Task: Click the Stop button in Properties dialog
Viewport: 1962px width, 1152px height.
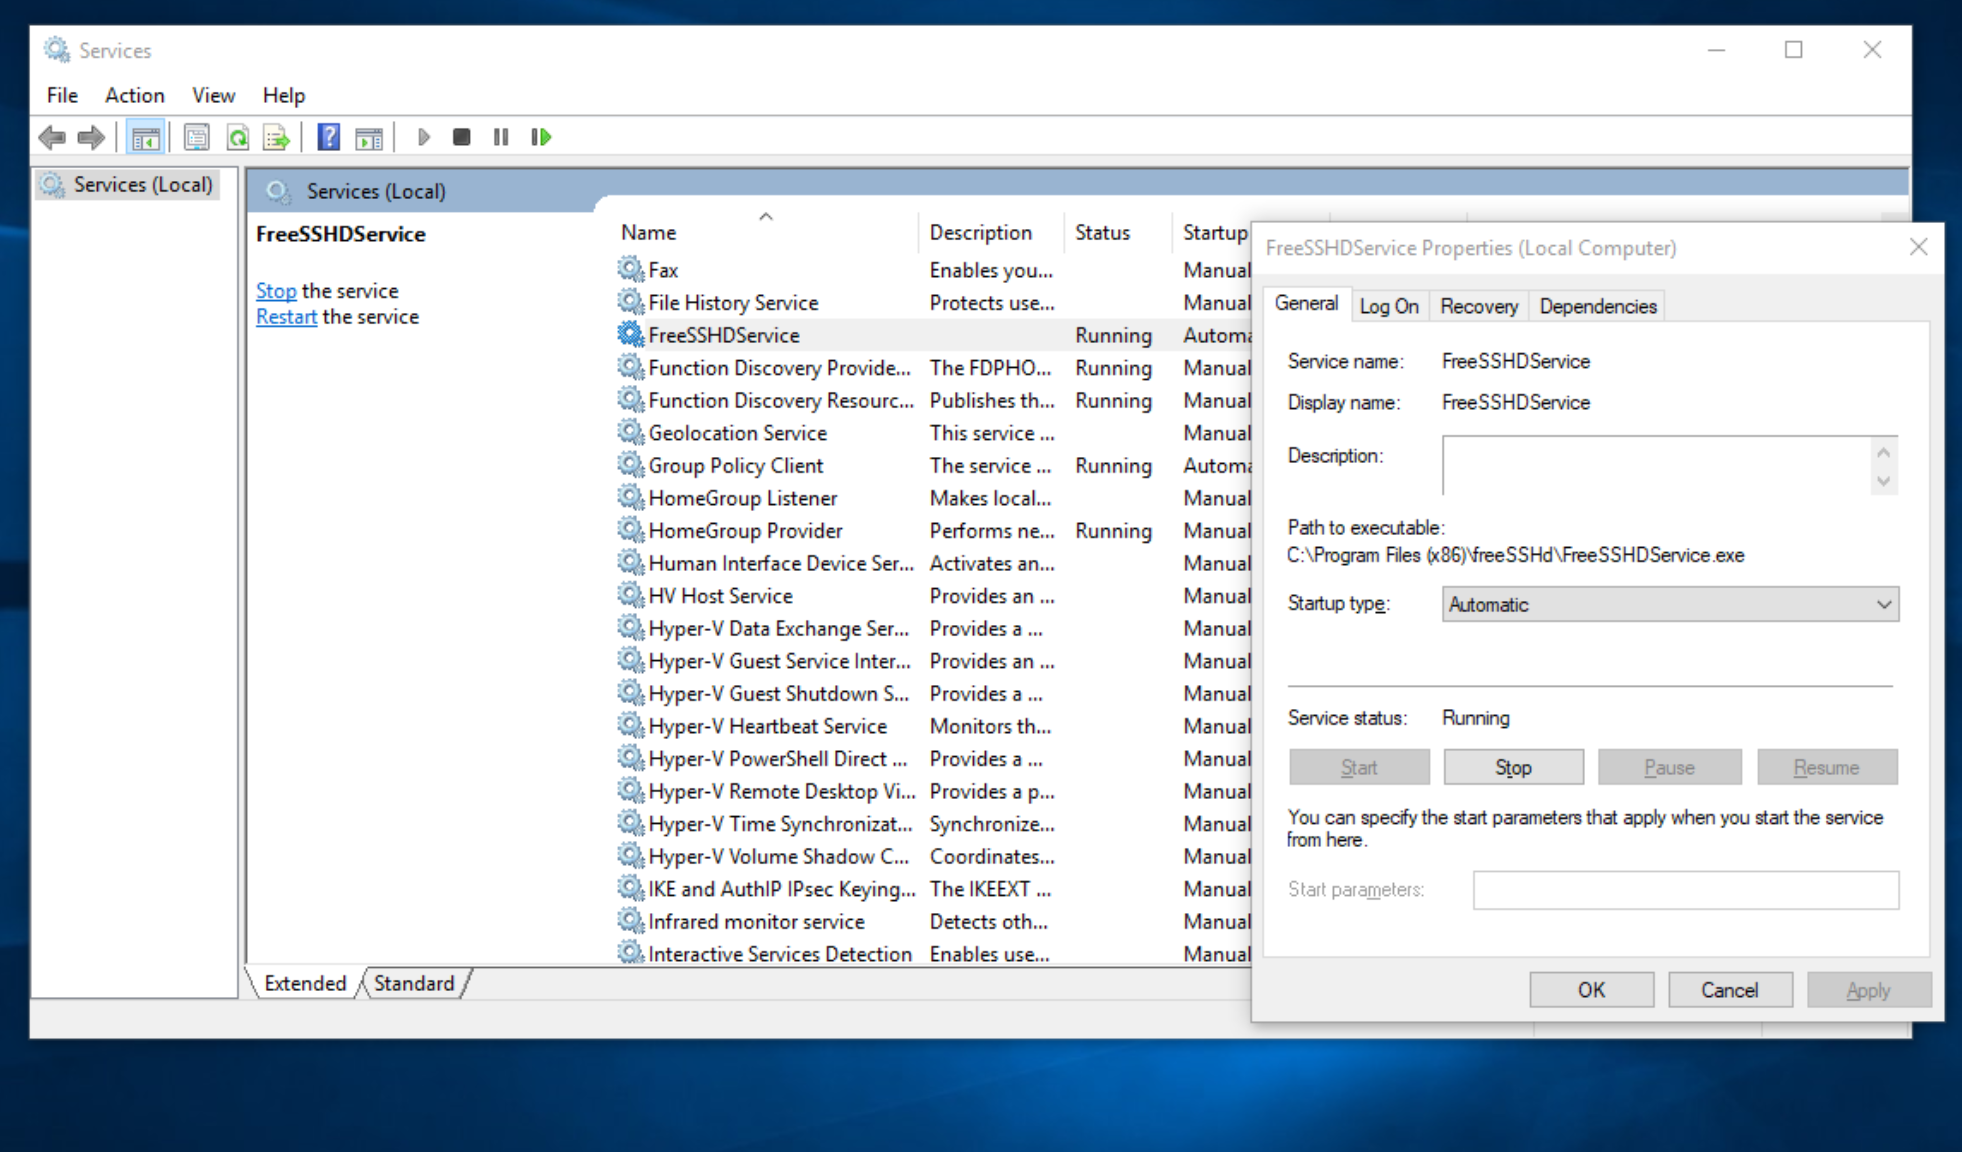Action: click(x=1513, y=767)
